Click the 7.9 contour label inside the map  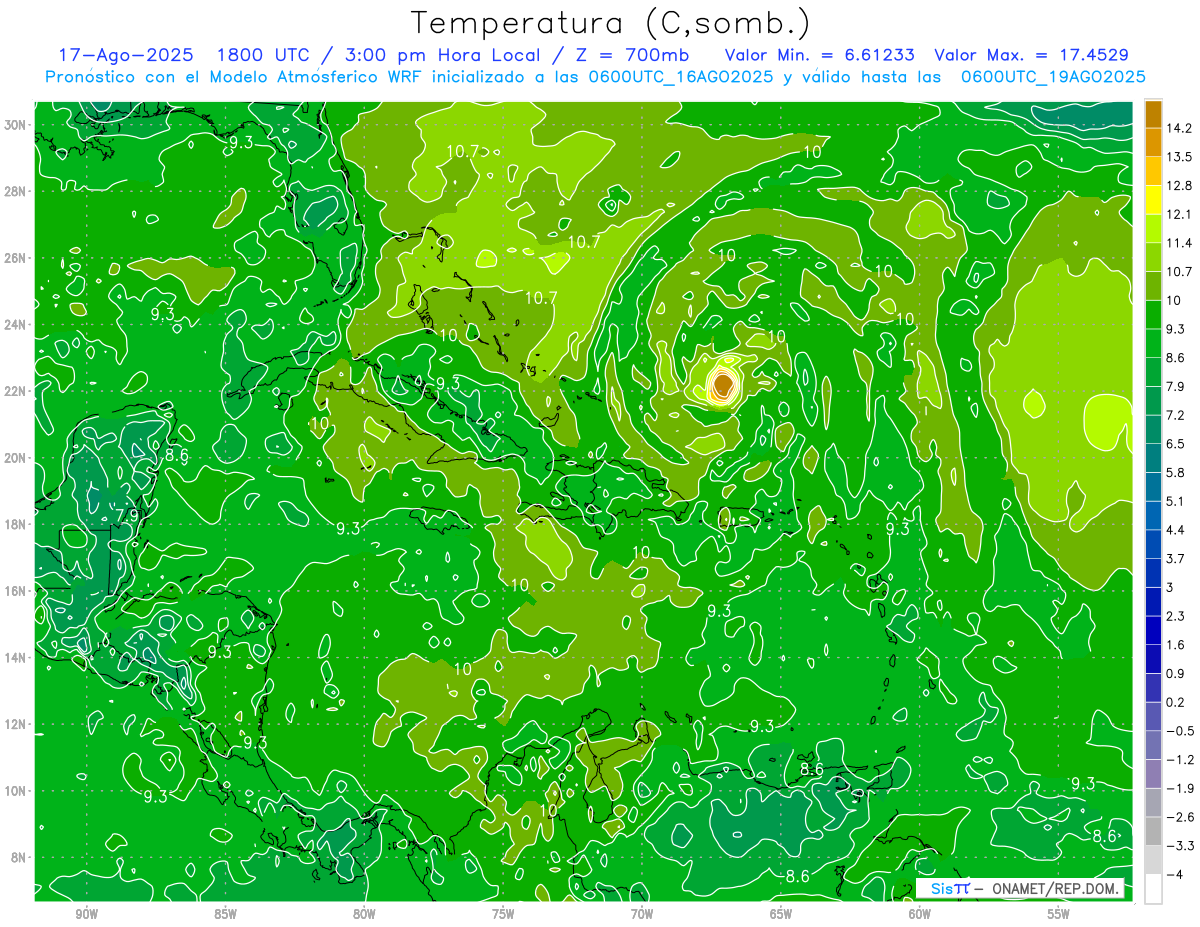point(128,515)
